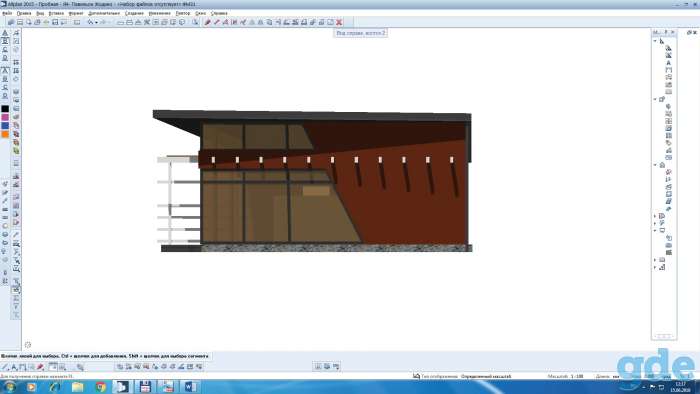
Task: Open the Изменение menu
Action: (159, 13)
